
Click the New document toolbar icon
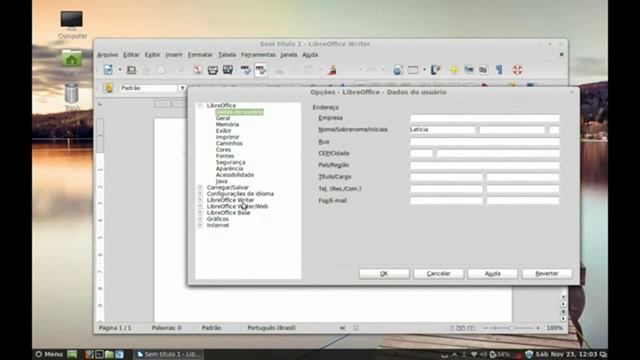[108, 70]
